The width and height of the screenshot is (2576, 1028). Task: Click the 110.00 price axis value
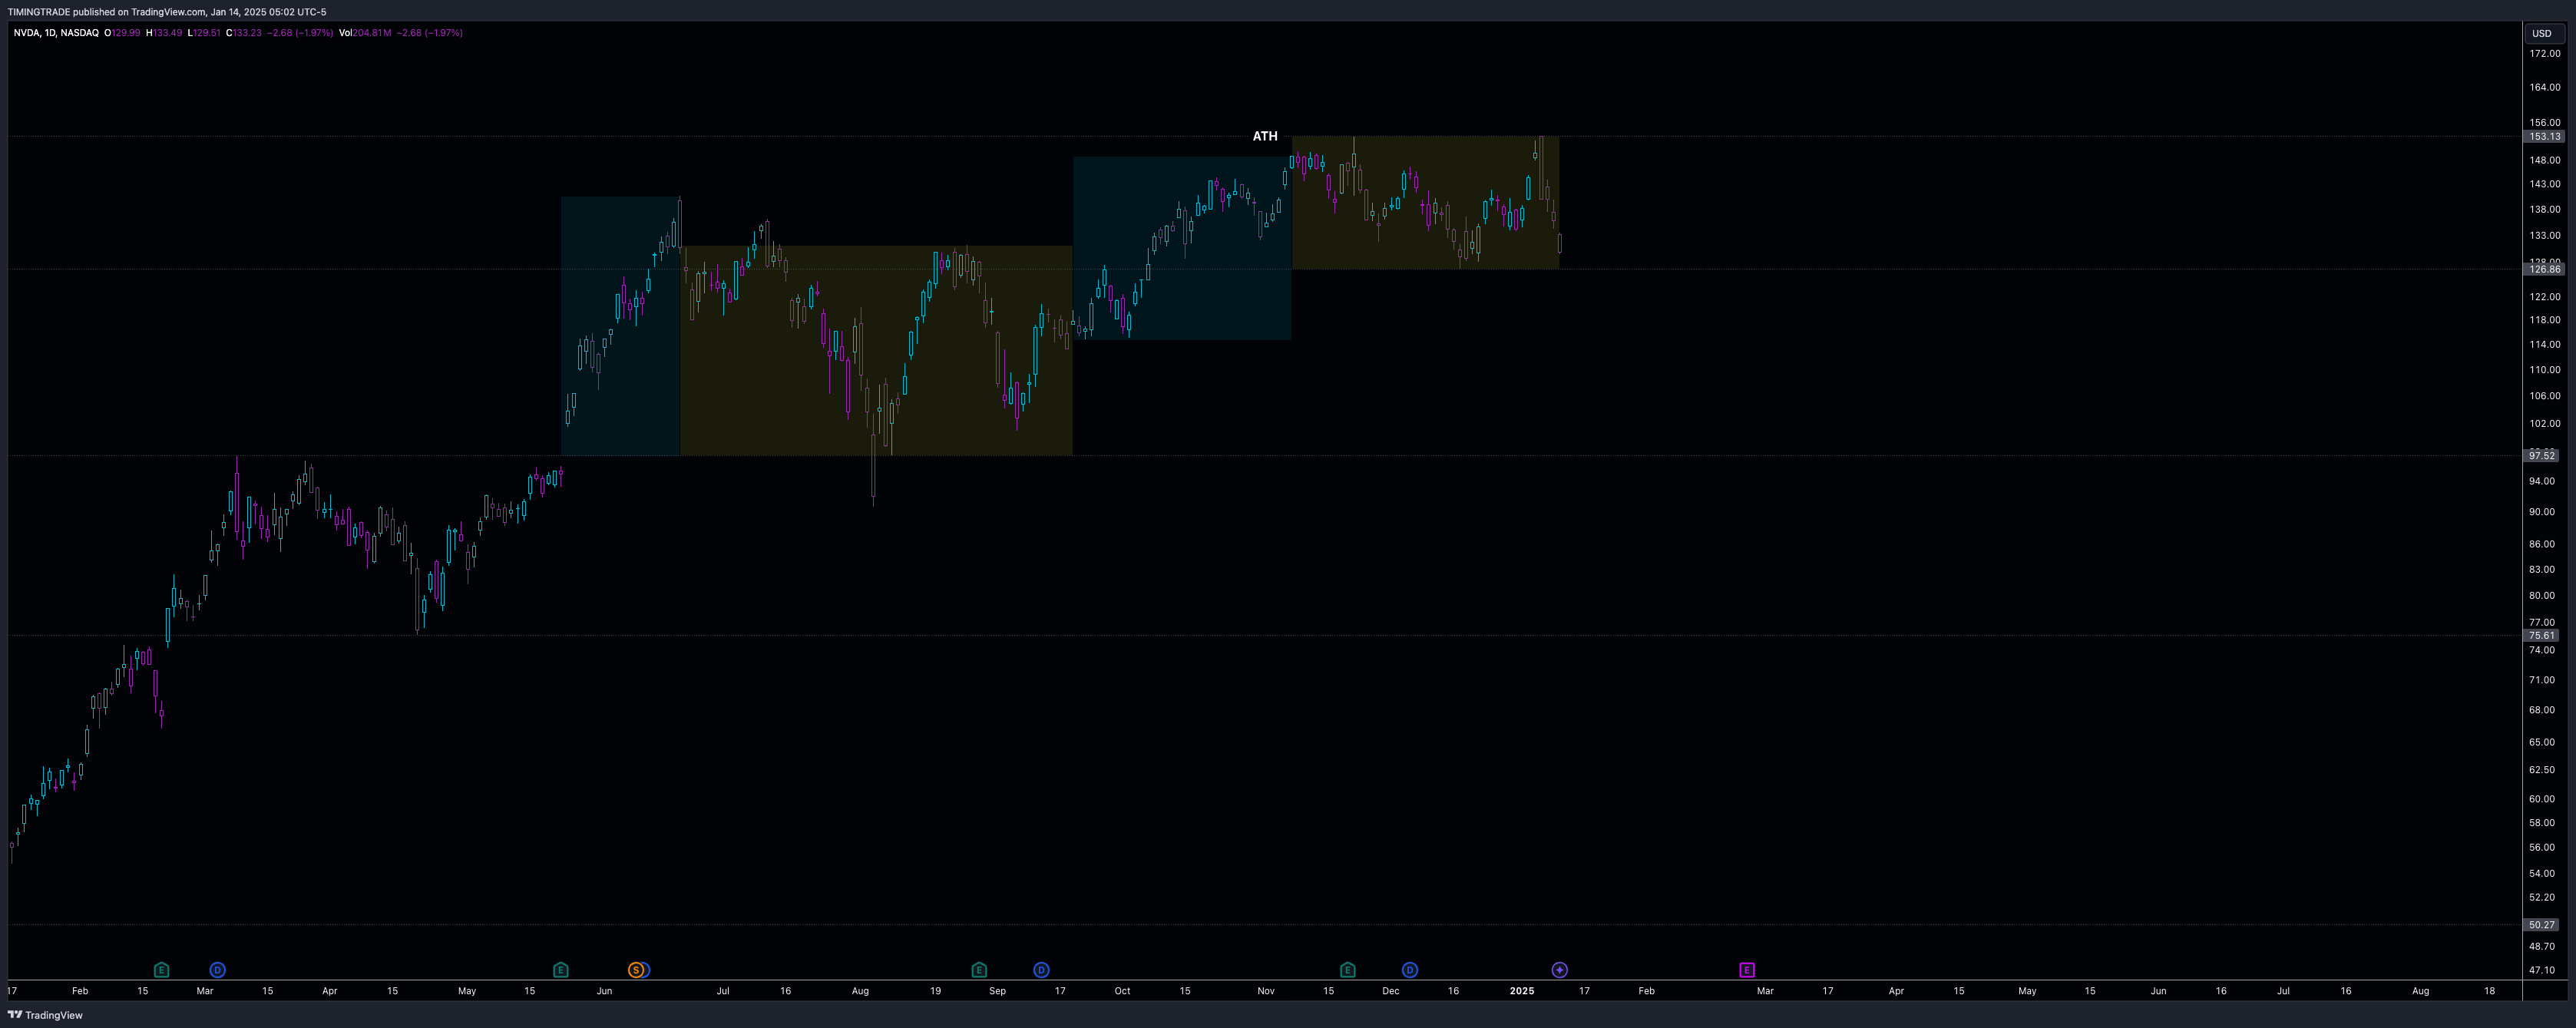click(2544, 370)
